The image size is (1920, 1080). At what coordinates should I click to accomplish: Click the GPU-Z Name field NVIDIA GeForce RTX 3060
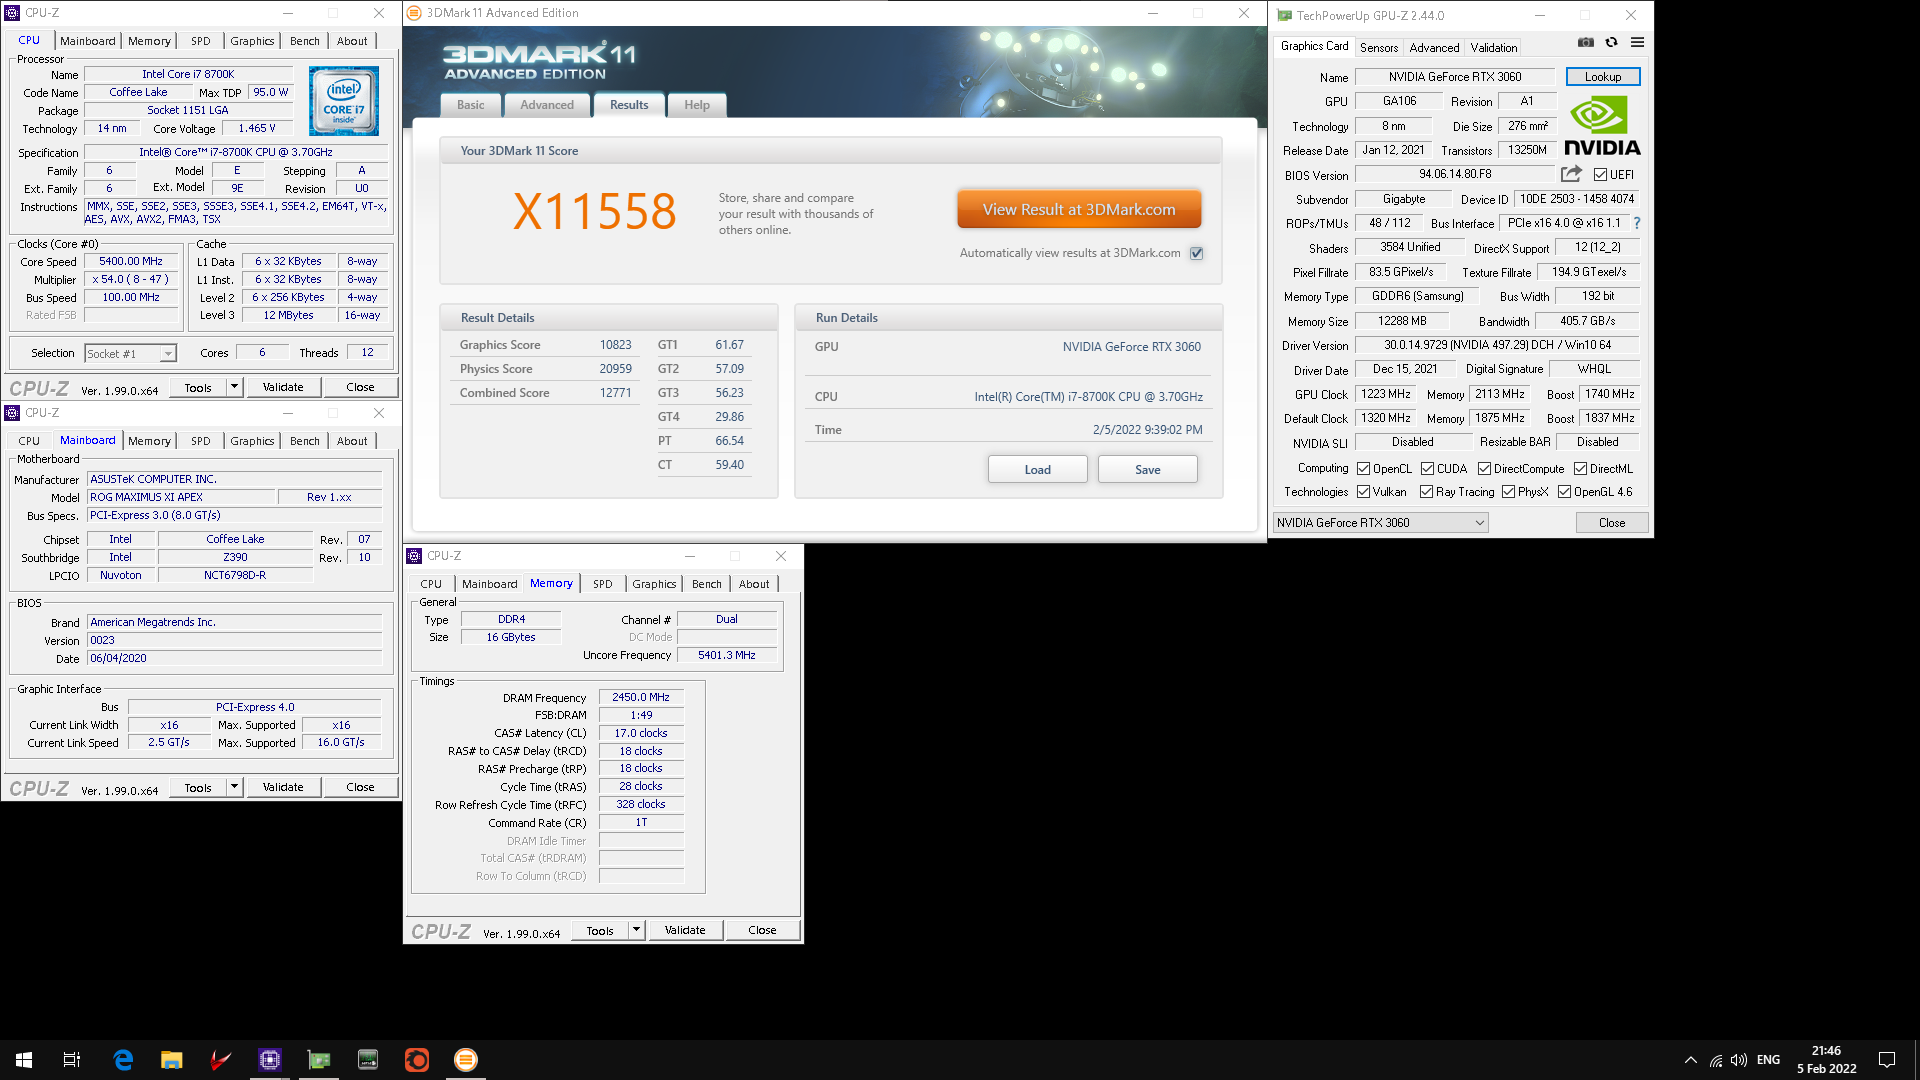[1455, 77]
